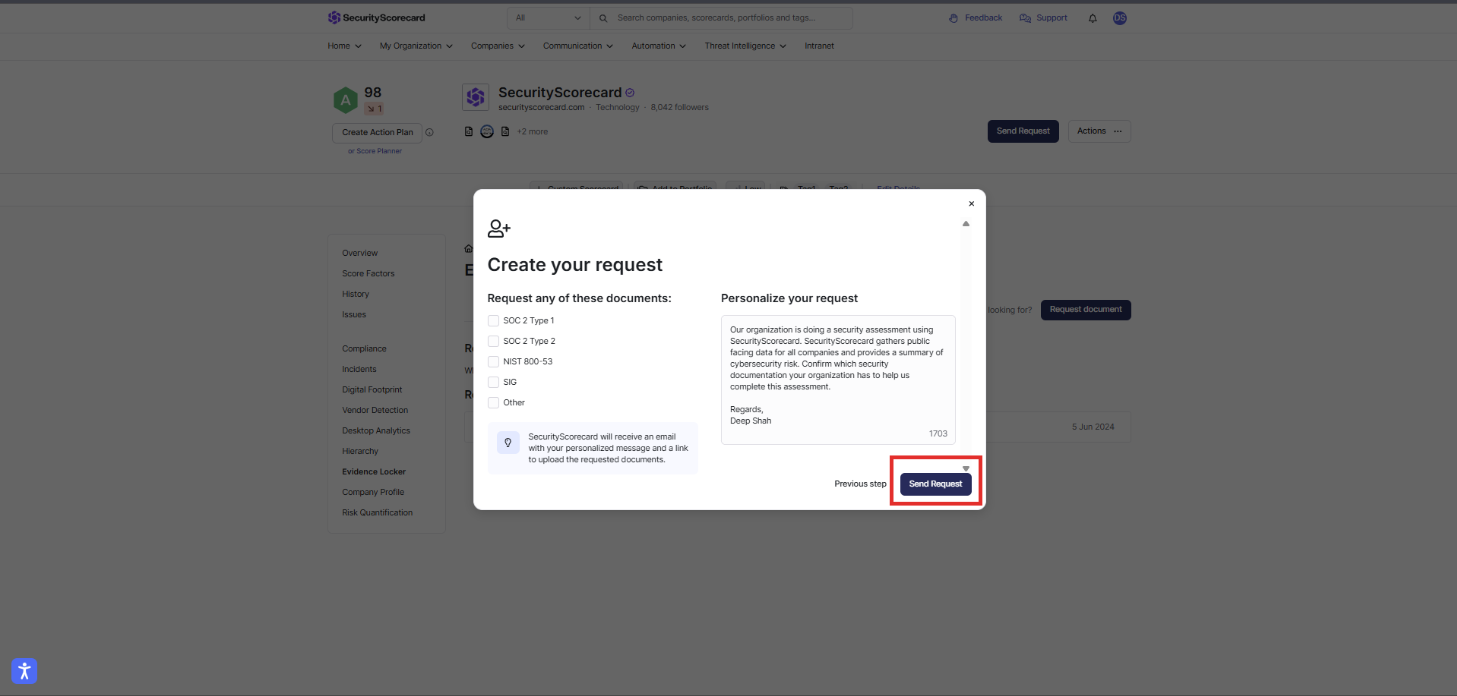This screenshot has width=1457, height=696.
Task: Expand the My Organization menu
Action: coord(416,46)
